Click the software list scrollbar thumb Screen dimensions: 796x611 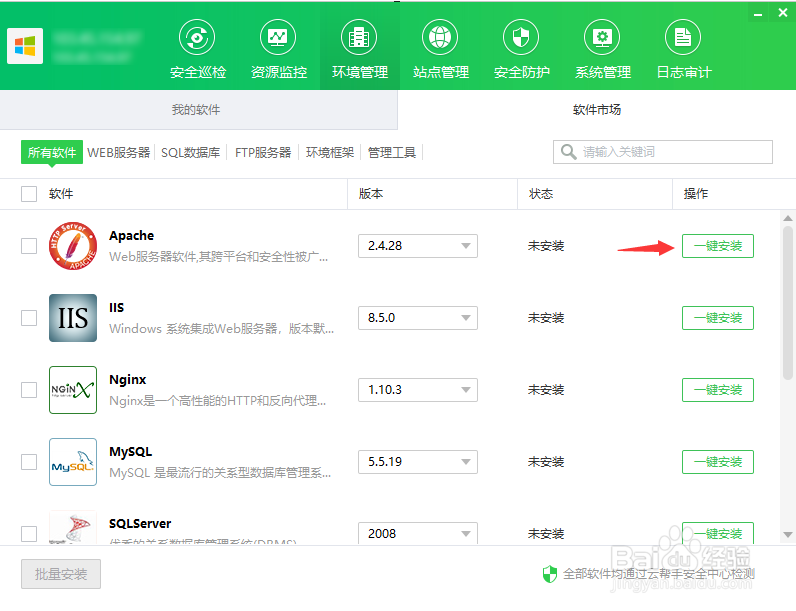[788, 303]
